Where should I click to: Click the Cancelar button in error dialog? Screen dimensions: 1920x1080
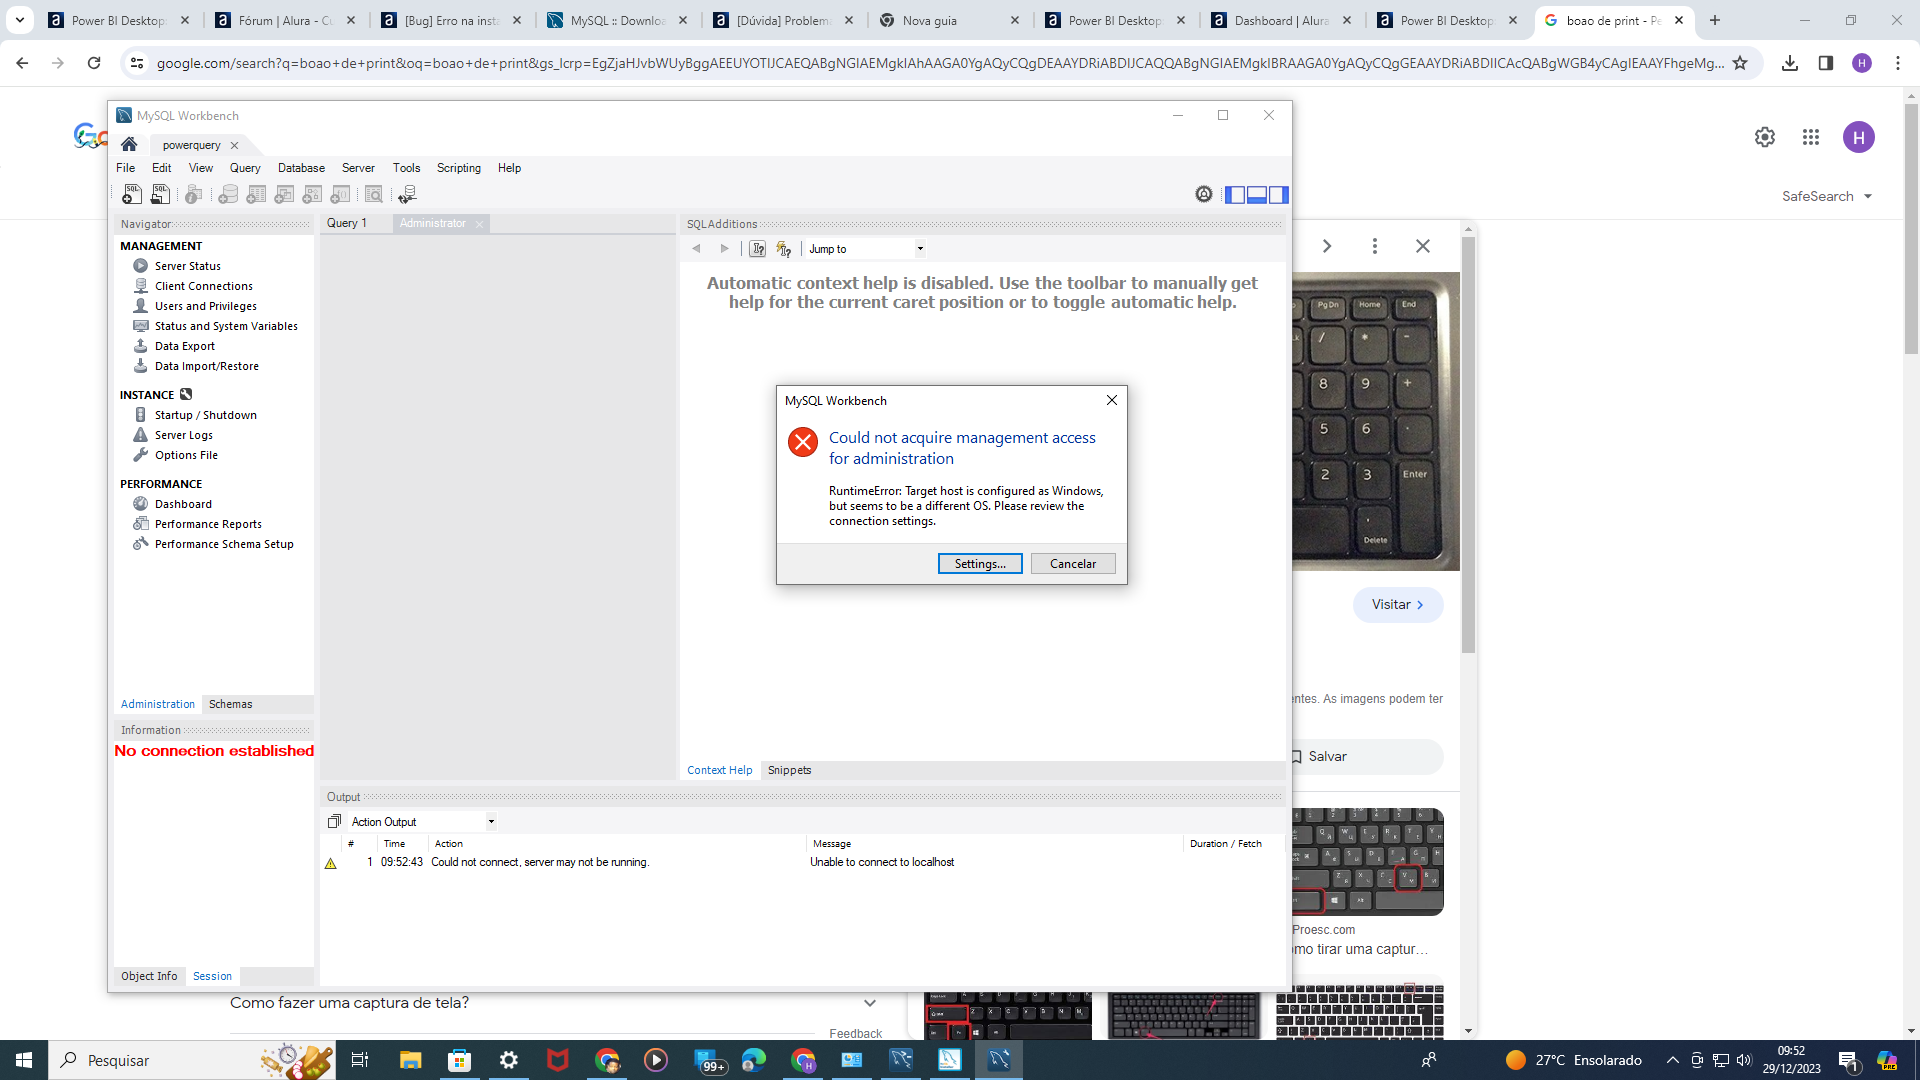tap(1073, 564)
